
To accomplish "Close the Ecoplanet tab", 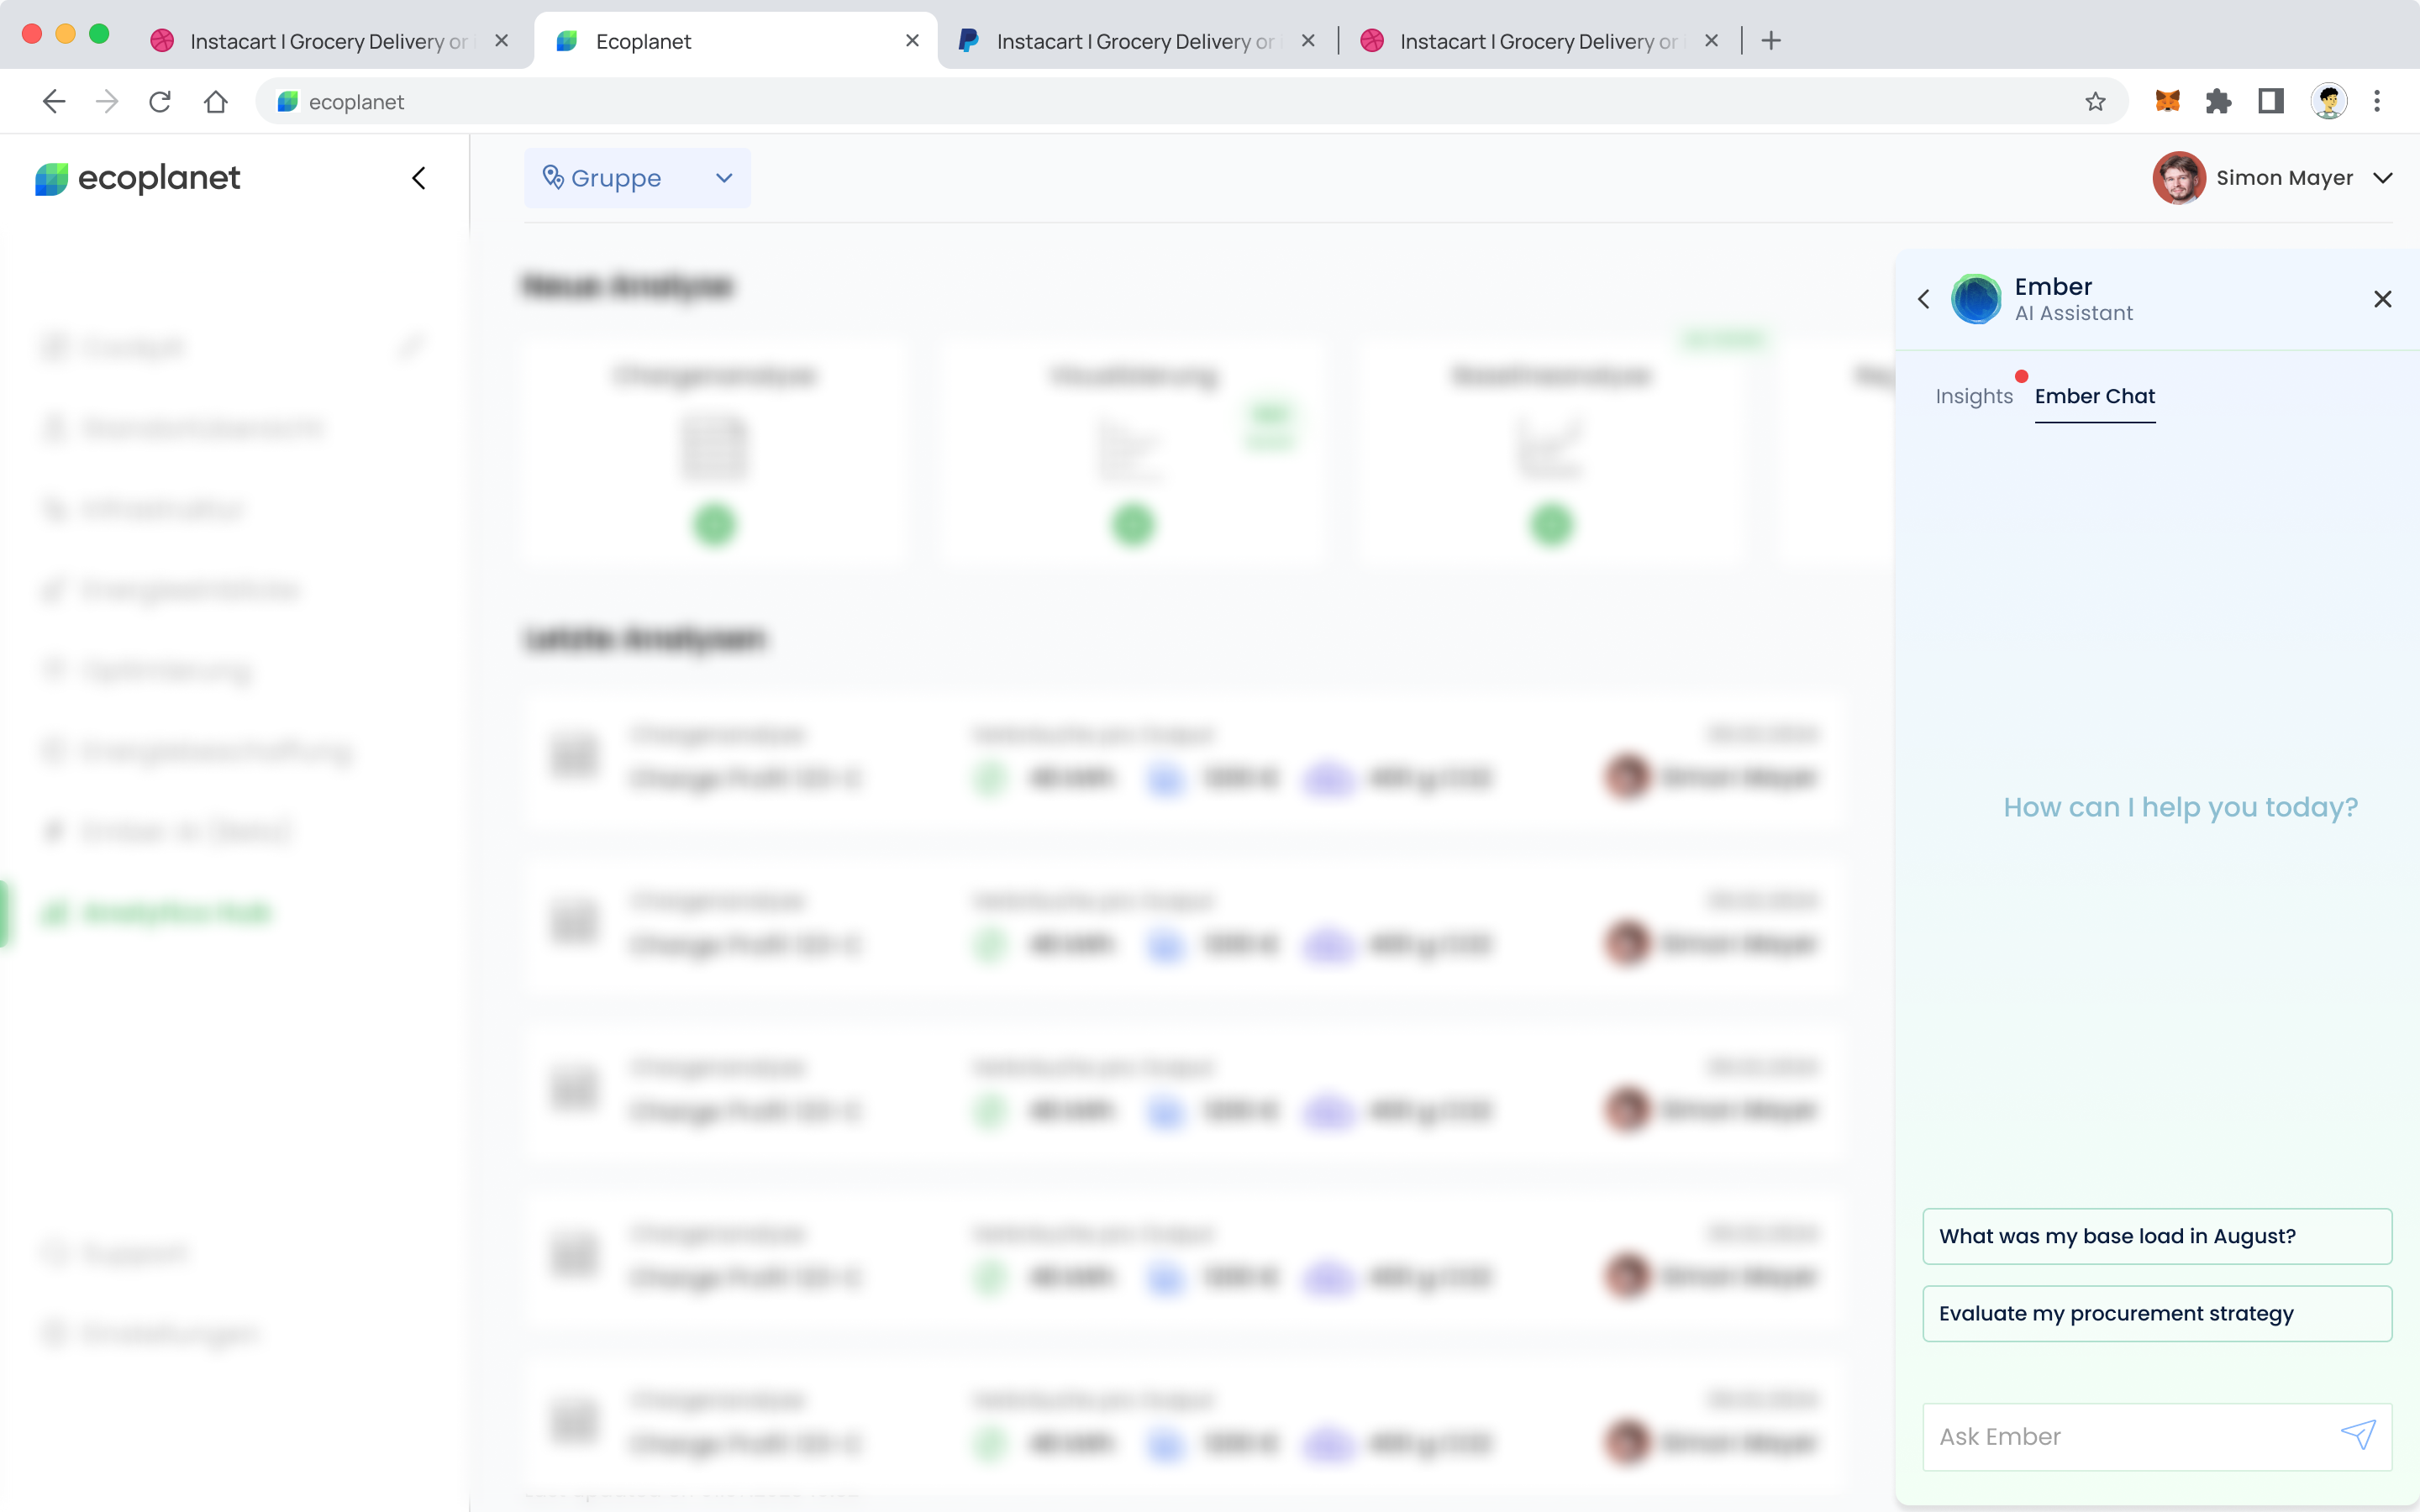I will point(912,41).
